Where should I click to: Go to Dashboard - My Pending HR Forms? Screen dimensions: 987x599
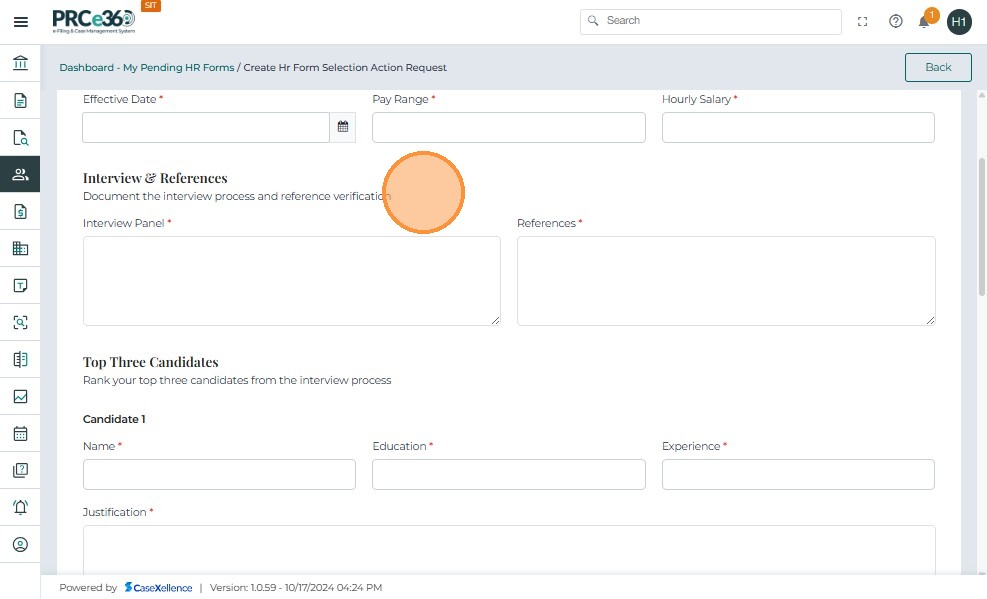tap(146, 68)
